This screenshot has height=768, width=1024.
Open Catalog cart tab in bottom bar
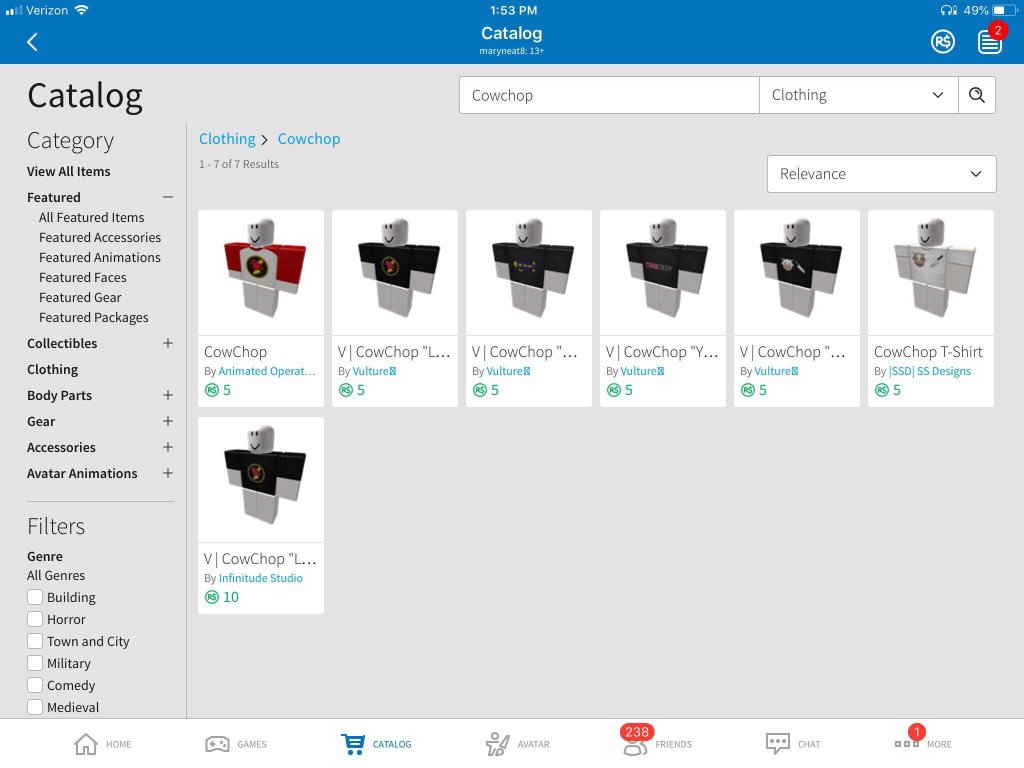pyautogui.click(x=376, y=744)
